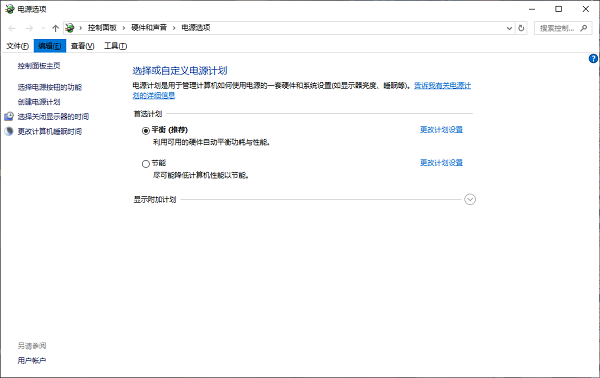Expand the chevron after 硬件和声音 breadcrumb

point(174,28)
